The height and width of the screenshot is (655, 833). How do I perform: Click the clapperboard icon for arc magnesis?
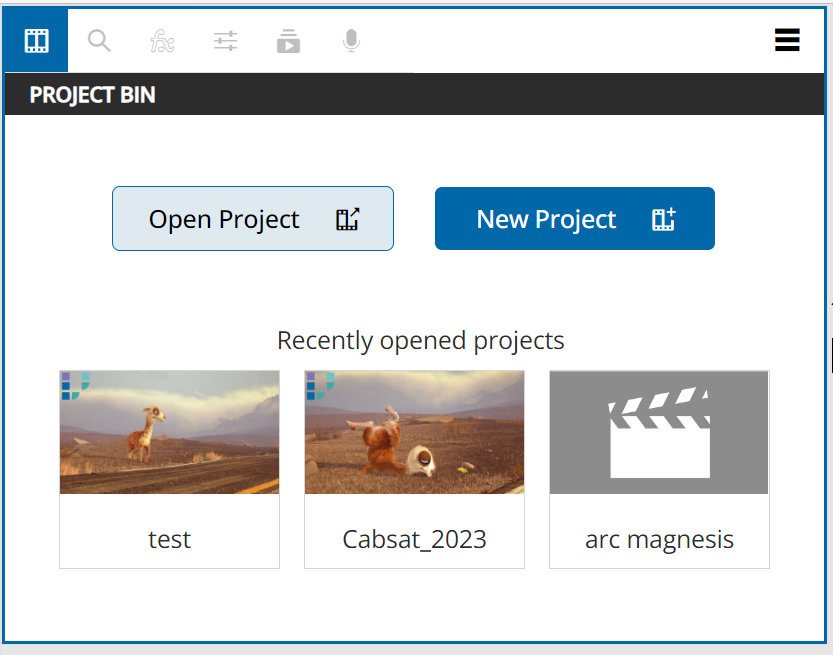point(659,433)
